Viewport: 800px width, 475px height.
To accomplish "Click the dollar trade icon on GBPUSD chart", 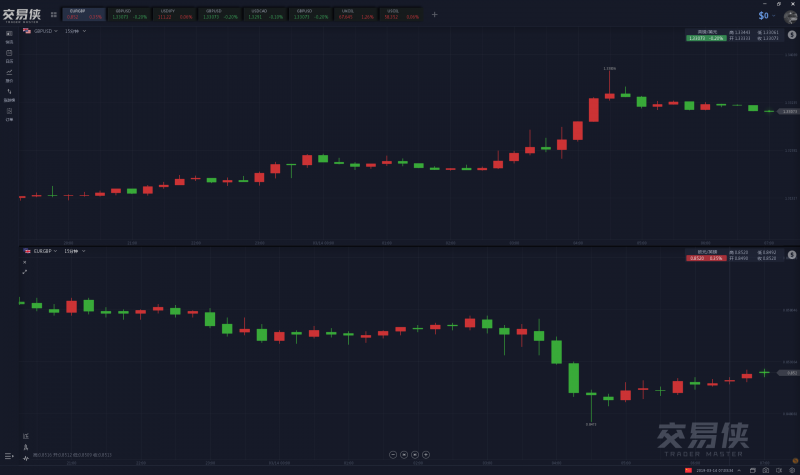I will (792, 35).
